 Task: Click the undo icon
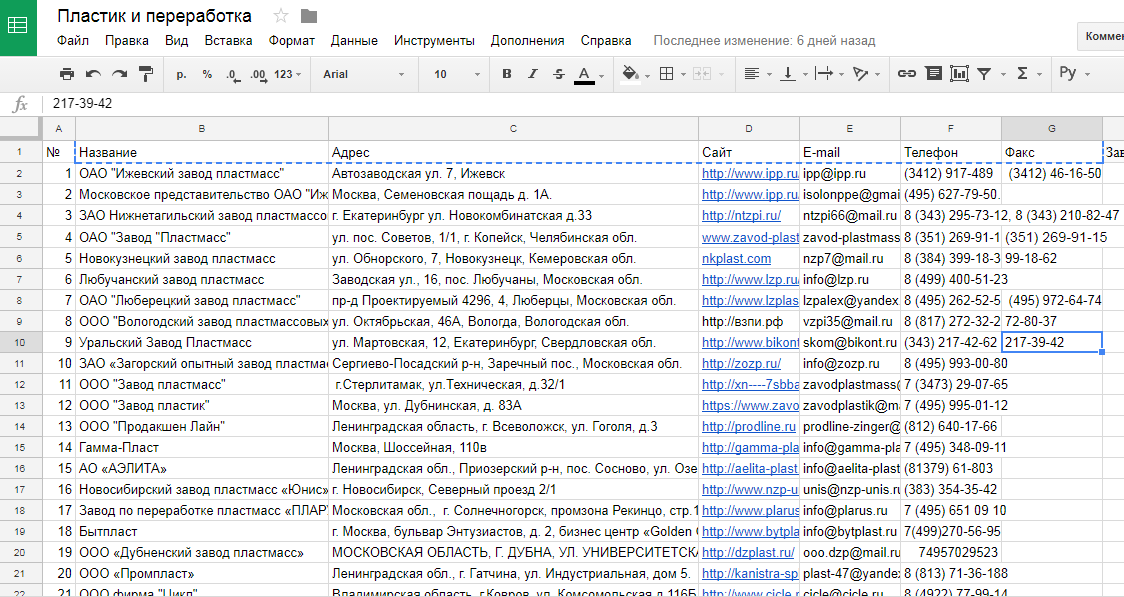93,74
